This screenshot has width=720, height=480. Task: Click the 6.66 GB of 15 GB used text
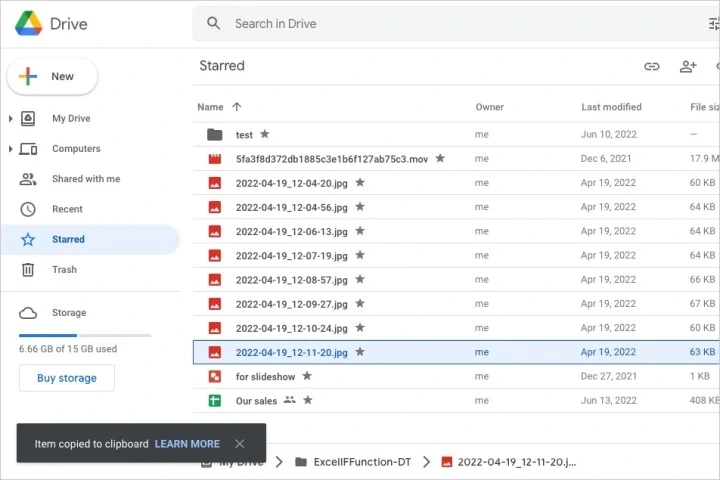[68, 349]
